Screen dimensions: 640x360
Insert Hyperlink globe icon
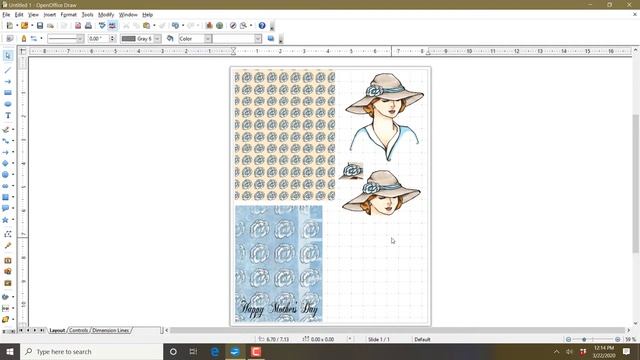[220, 26]
